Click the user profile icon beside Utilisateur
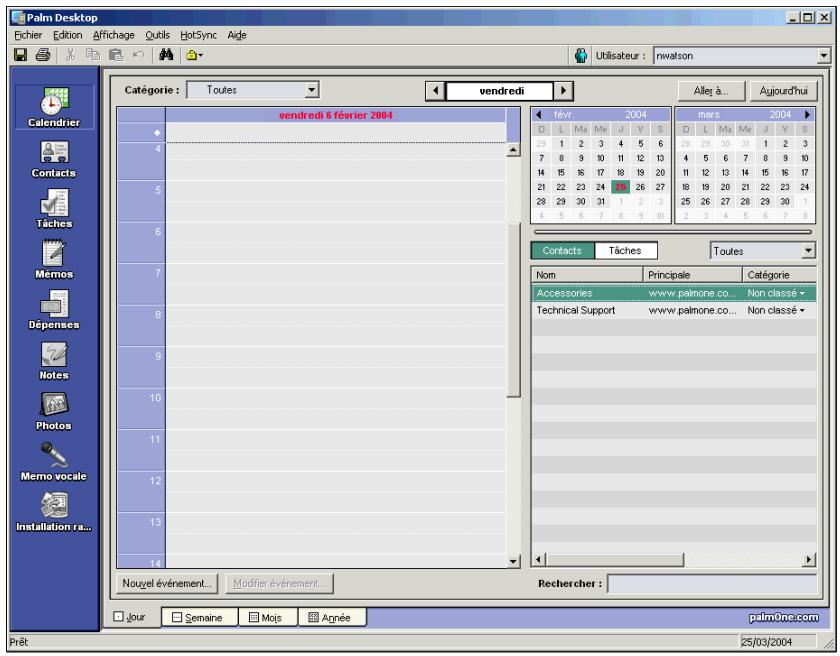The height and width of the screenshot is (656, 840). pyautogui.click(x=581, y=56)
